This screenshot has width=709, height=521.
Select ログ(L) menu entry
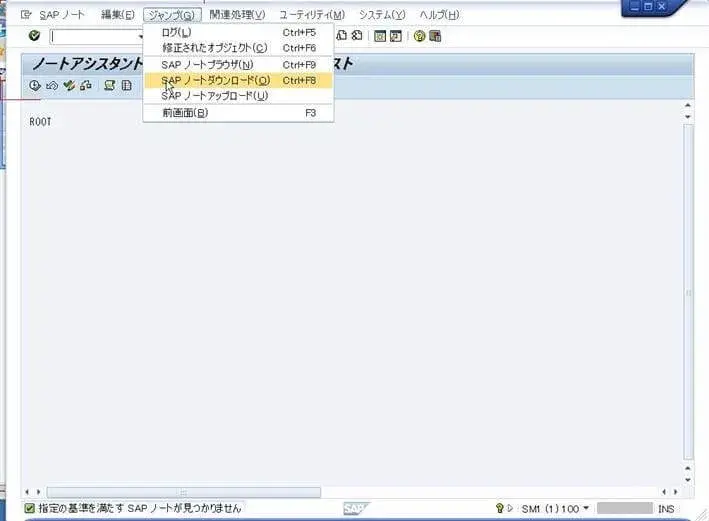[x=238, y=32]
